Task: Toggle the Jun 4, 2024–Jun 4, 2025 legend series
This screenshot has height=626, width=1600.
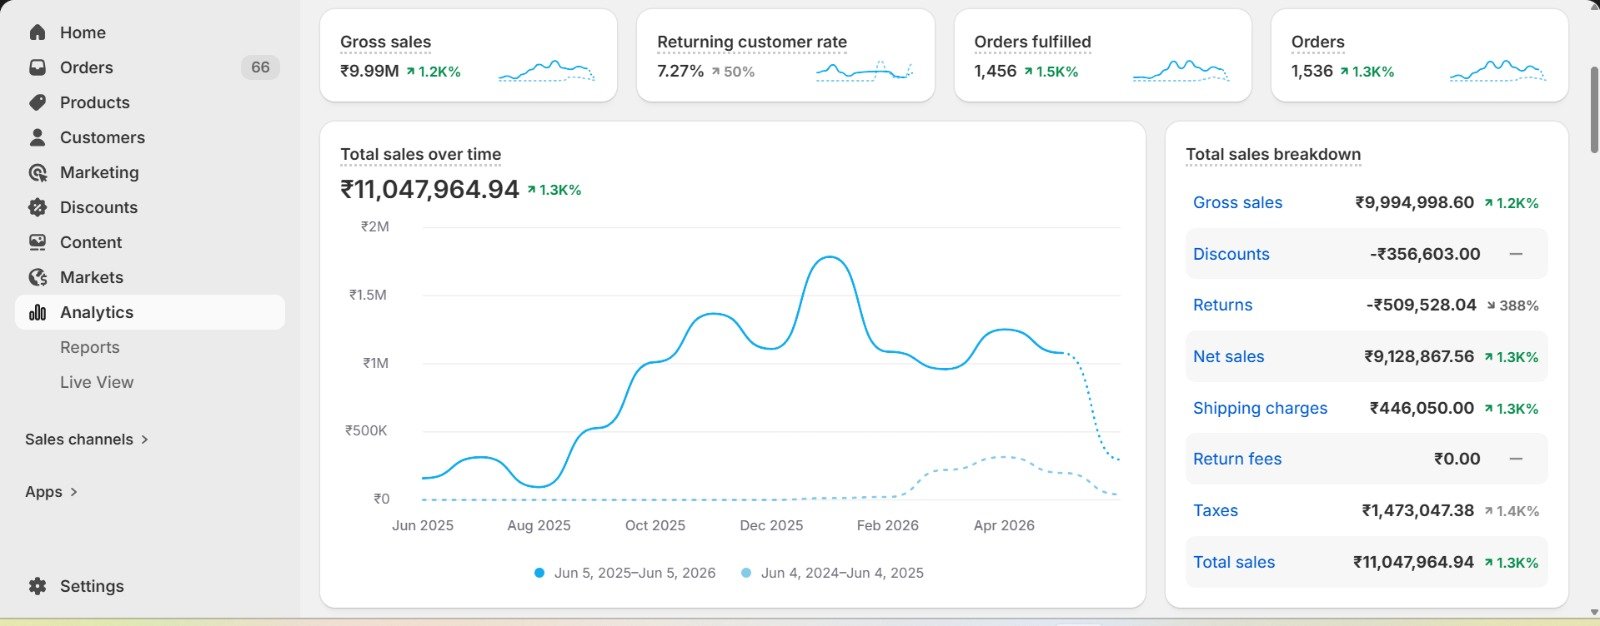Action: [x=832, y=573]
